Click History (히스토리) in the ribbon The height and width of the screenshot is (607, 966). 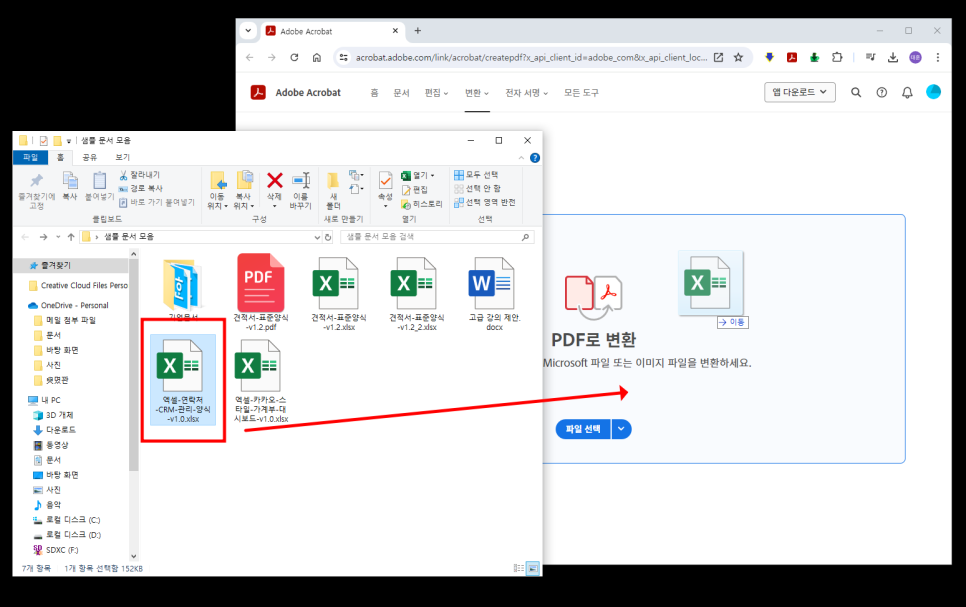[421, 204]
